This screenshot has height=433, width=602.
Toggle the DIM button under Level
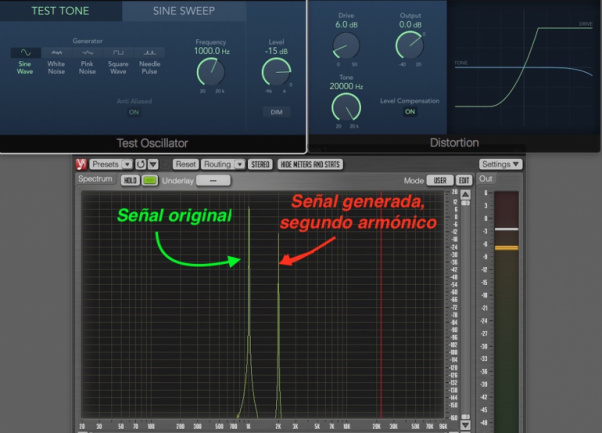[x=276, y=112]
